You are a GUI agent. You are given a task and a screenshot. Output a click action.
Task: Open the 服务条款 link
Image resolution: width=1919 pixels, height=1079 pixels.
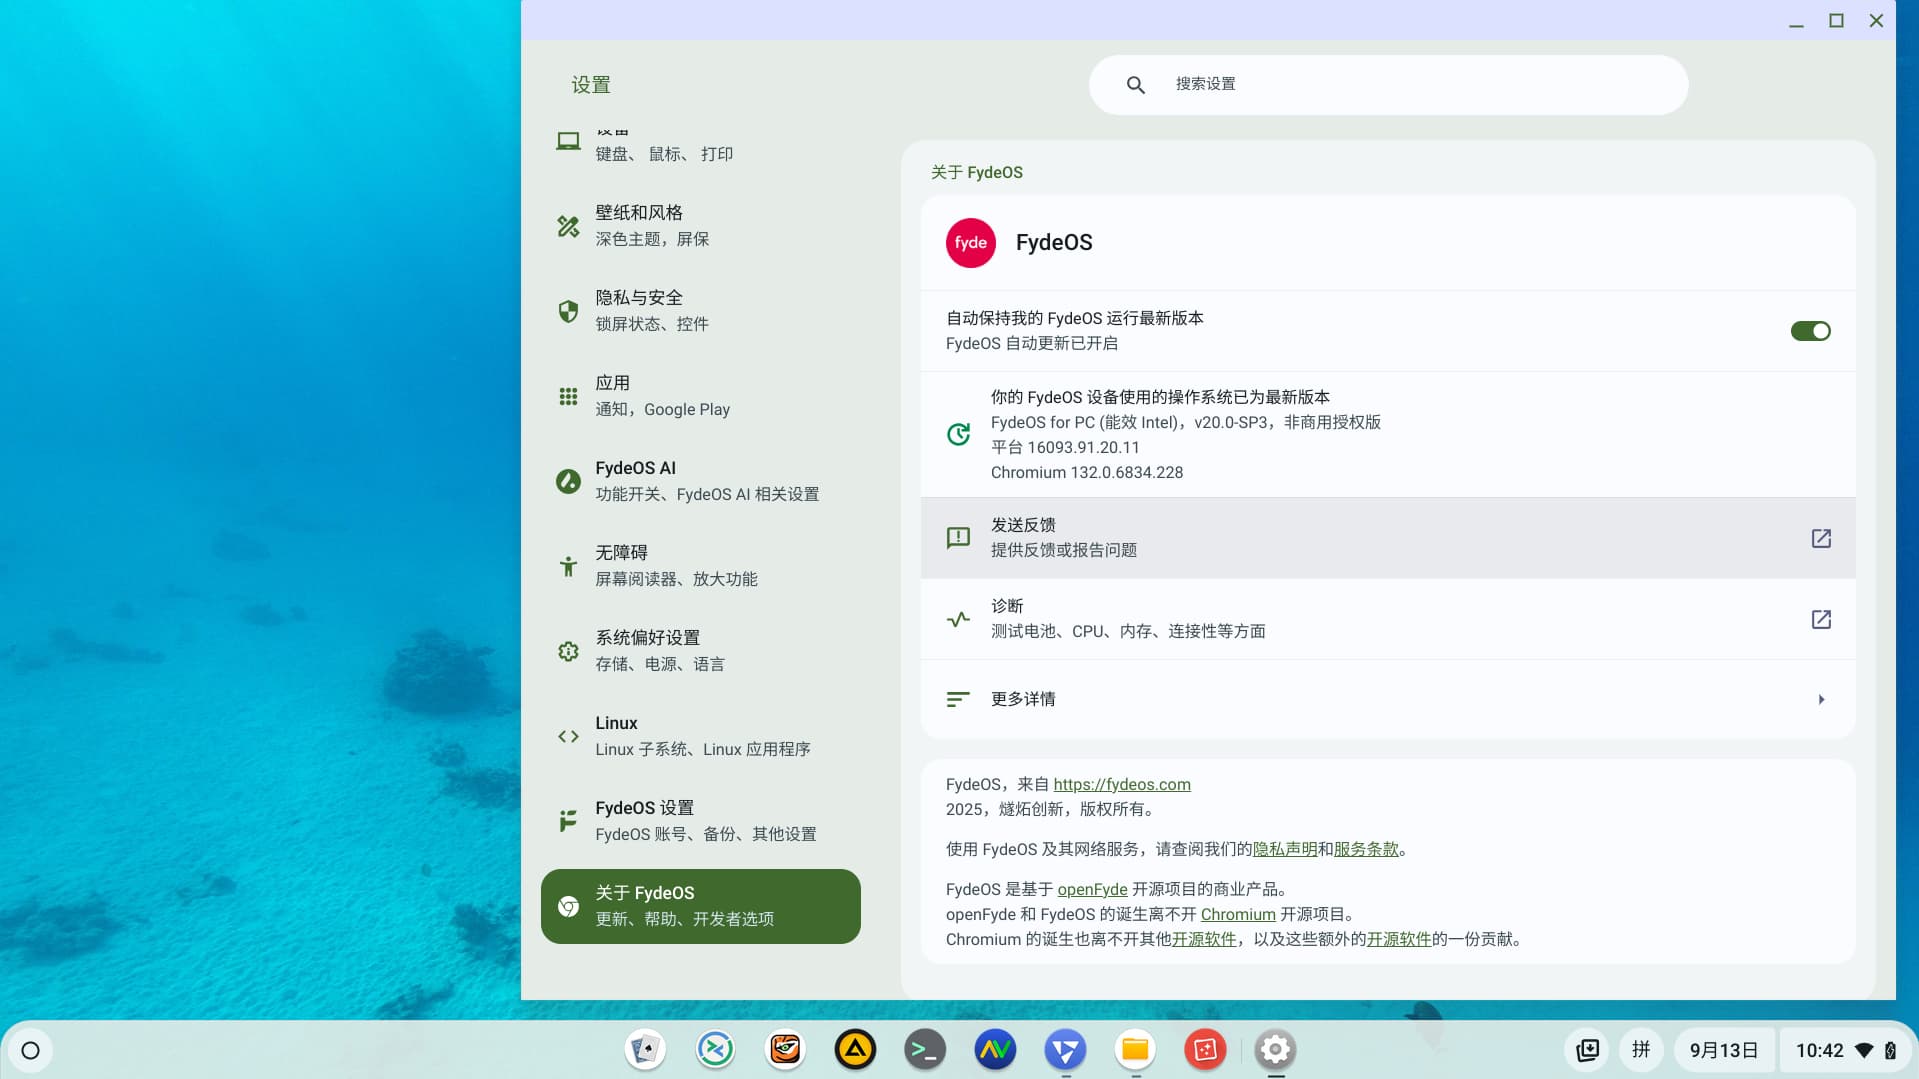point(1366,849)
